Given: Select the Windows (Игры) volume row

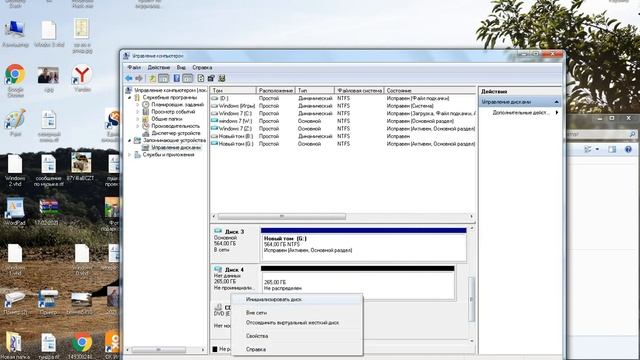Looking at the screenshot, I should click(x=343, y=106).
